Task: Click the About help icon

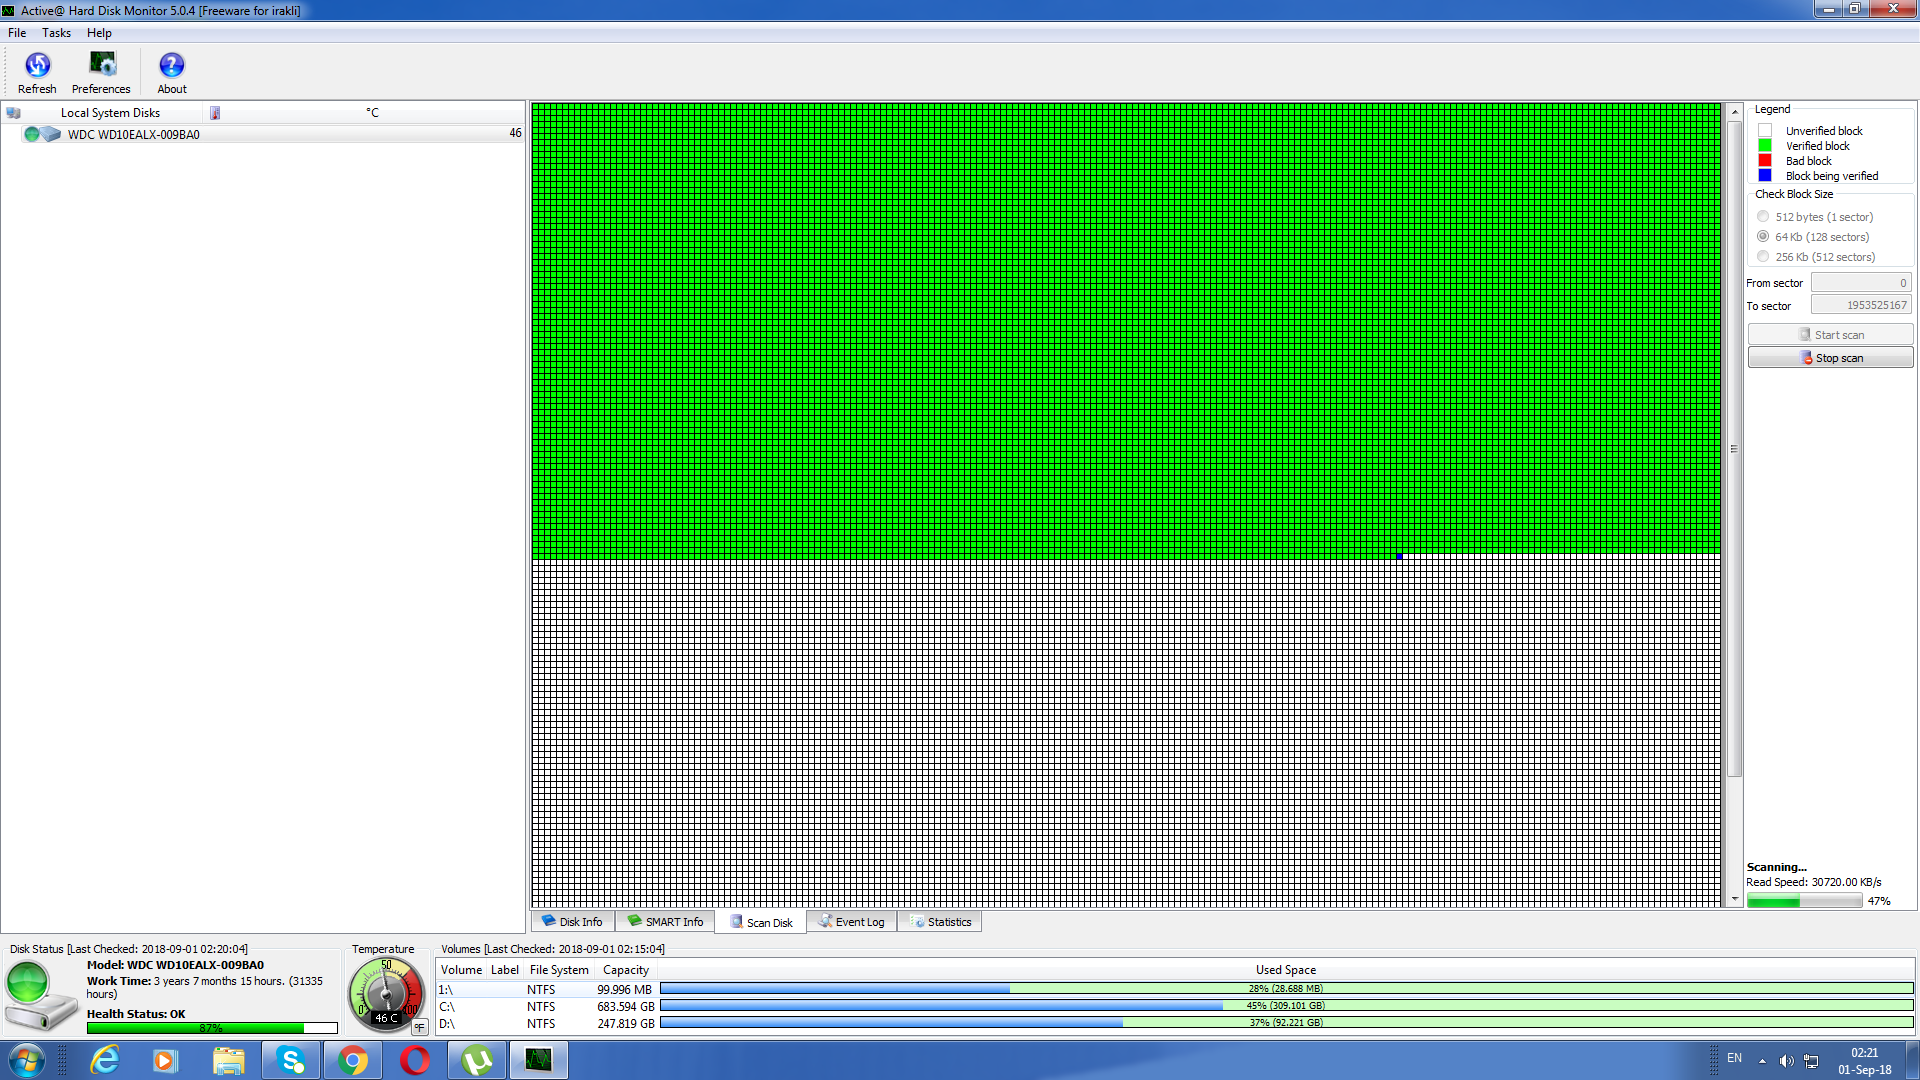Action: coord(172,67)
